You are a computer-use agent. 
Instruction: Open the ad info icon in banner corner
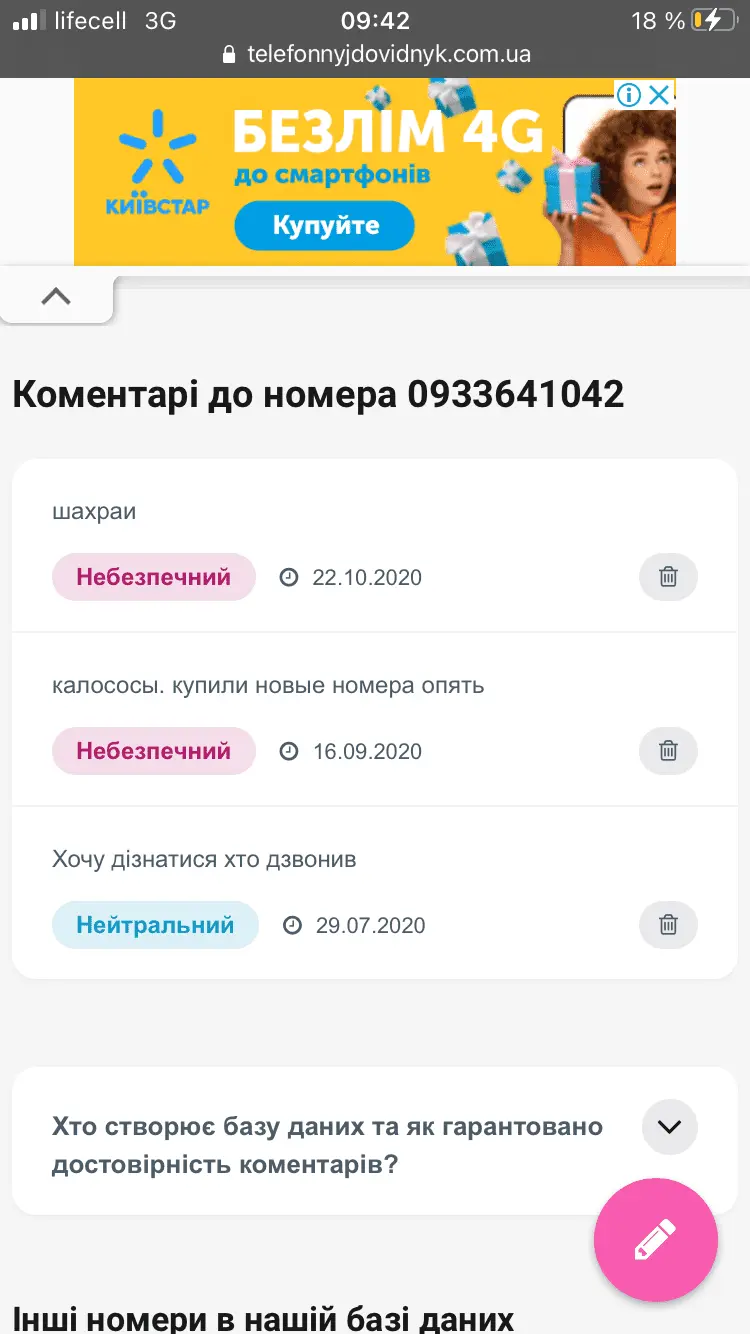pyautogui.click(x=628, y=95)
